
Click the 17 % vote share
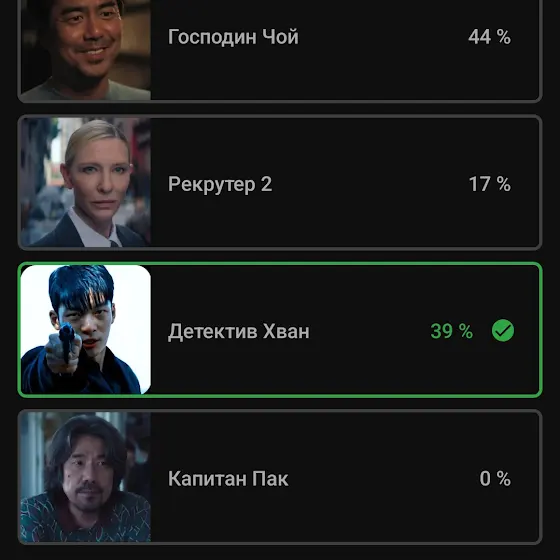click(489, 184)
